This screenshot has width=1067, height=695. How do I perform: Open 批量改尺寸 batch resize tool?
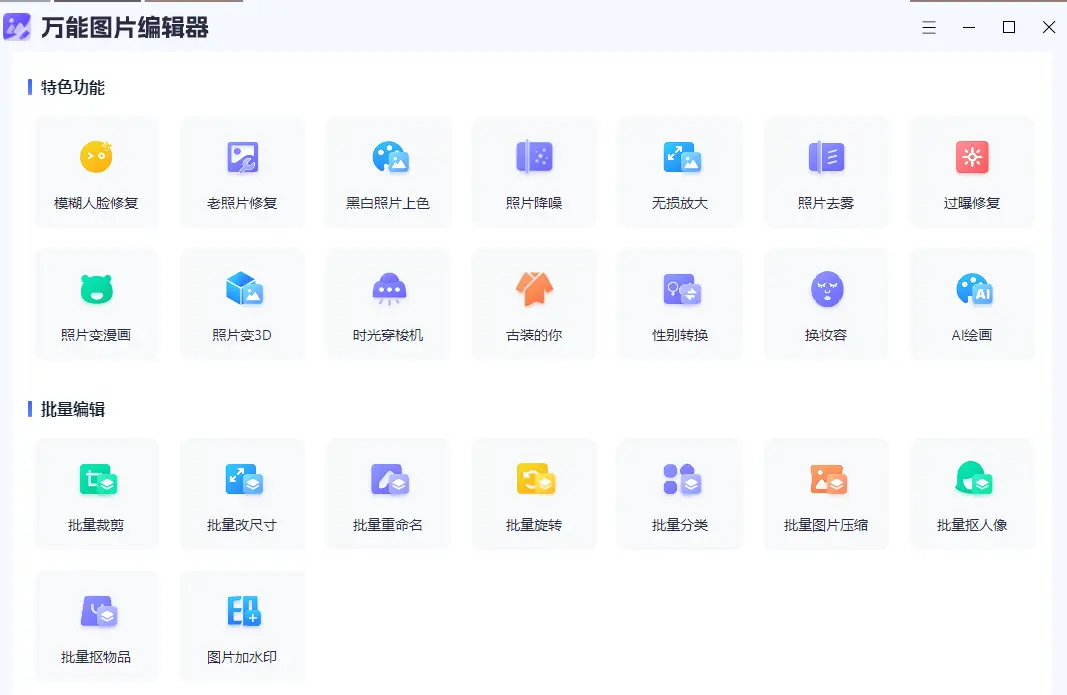pos(242,493)
